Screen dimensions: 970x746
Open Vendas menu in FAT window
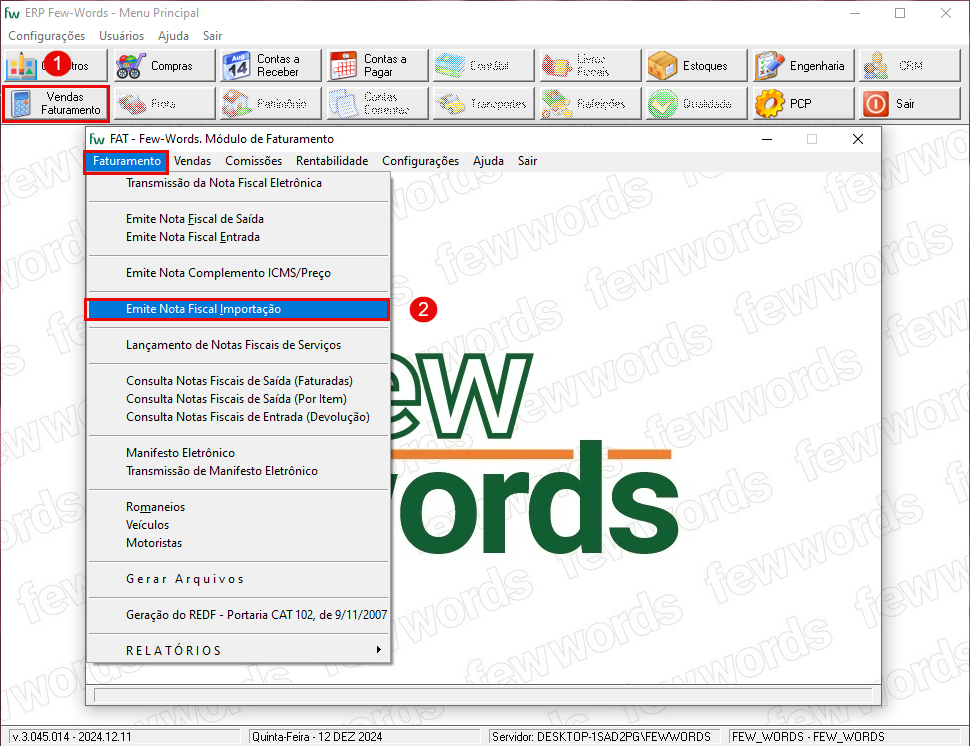click(192, 161)
